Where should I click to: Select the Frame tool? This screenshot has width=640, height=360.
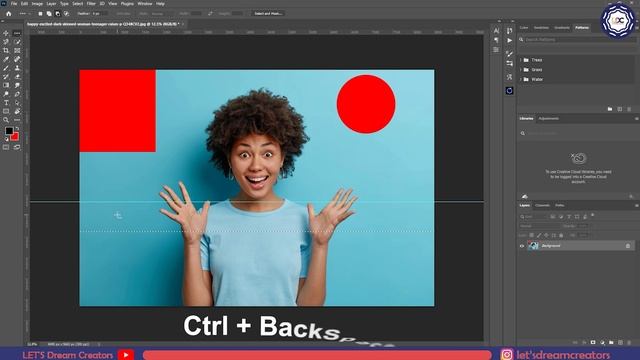(17, 51)
